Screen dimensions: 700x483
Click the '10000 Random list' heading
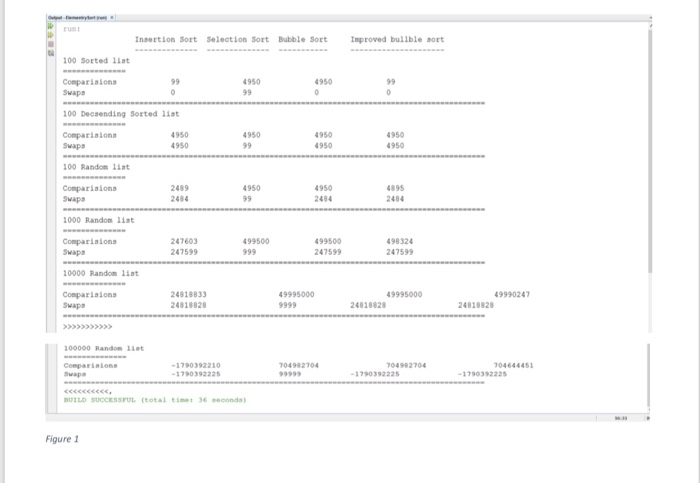101,273
